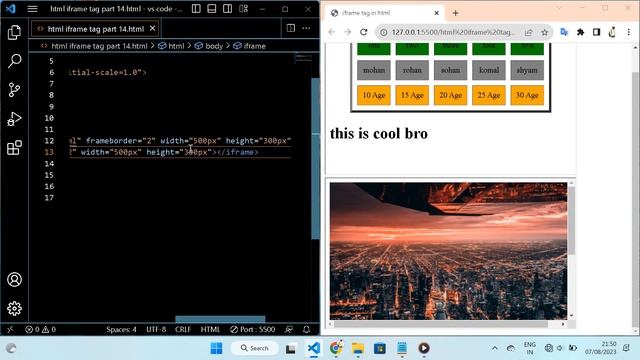This screenshot has height=360, width=640.
Task: Open the Accounts menu in VS Code
Action: (14, 280)
